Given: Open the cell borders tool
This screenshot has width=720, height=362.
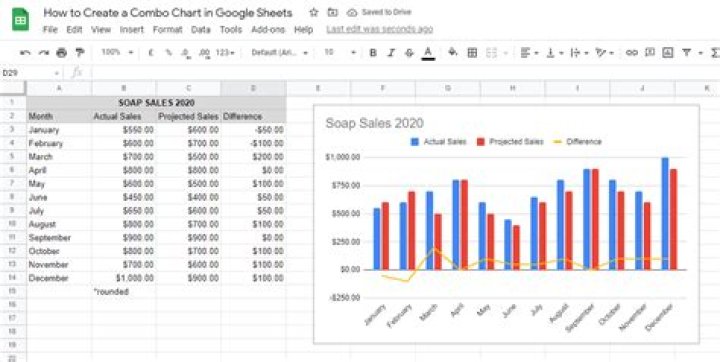Looking at the screenshot, I should pos(472,53).
